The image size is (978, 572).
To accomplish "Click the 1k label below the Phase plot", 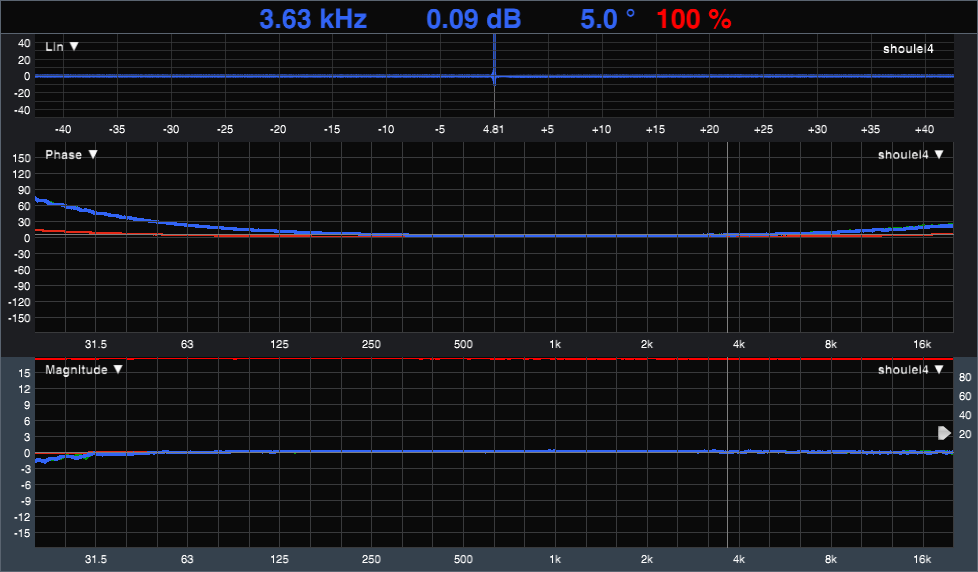I will 554,344.
